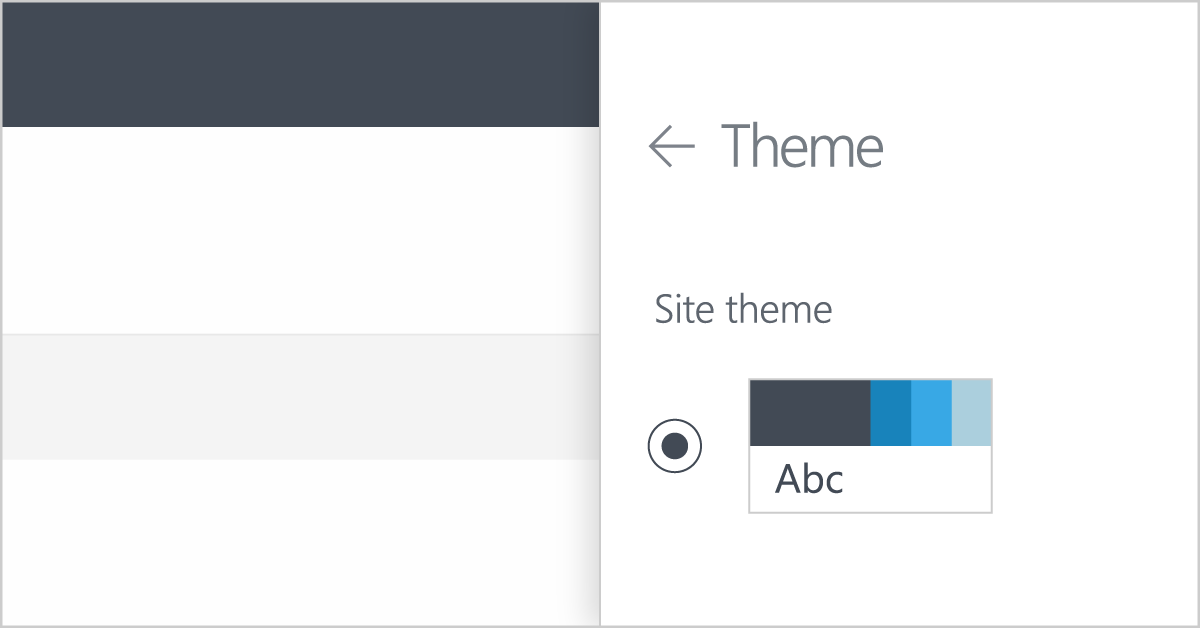Click the multicolor palette strip above Abc
This screenshot has width=1200, height=628.
(x=870, y=412)
